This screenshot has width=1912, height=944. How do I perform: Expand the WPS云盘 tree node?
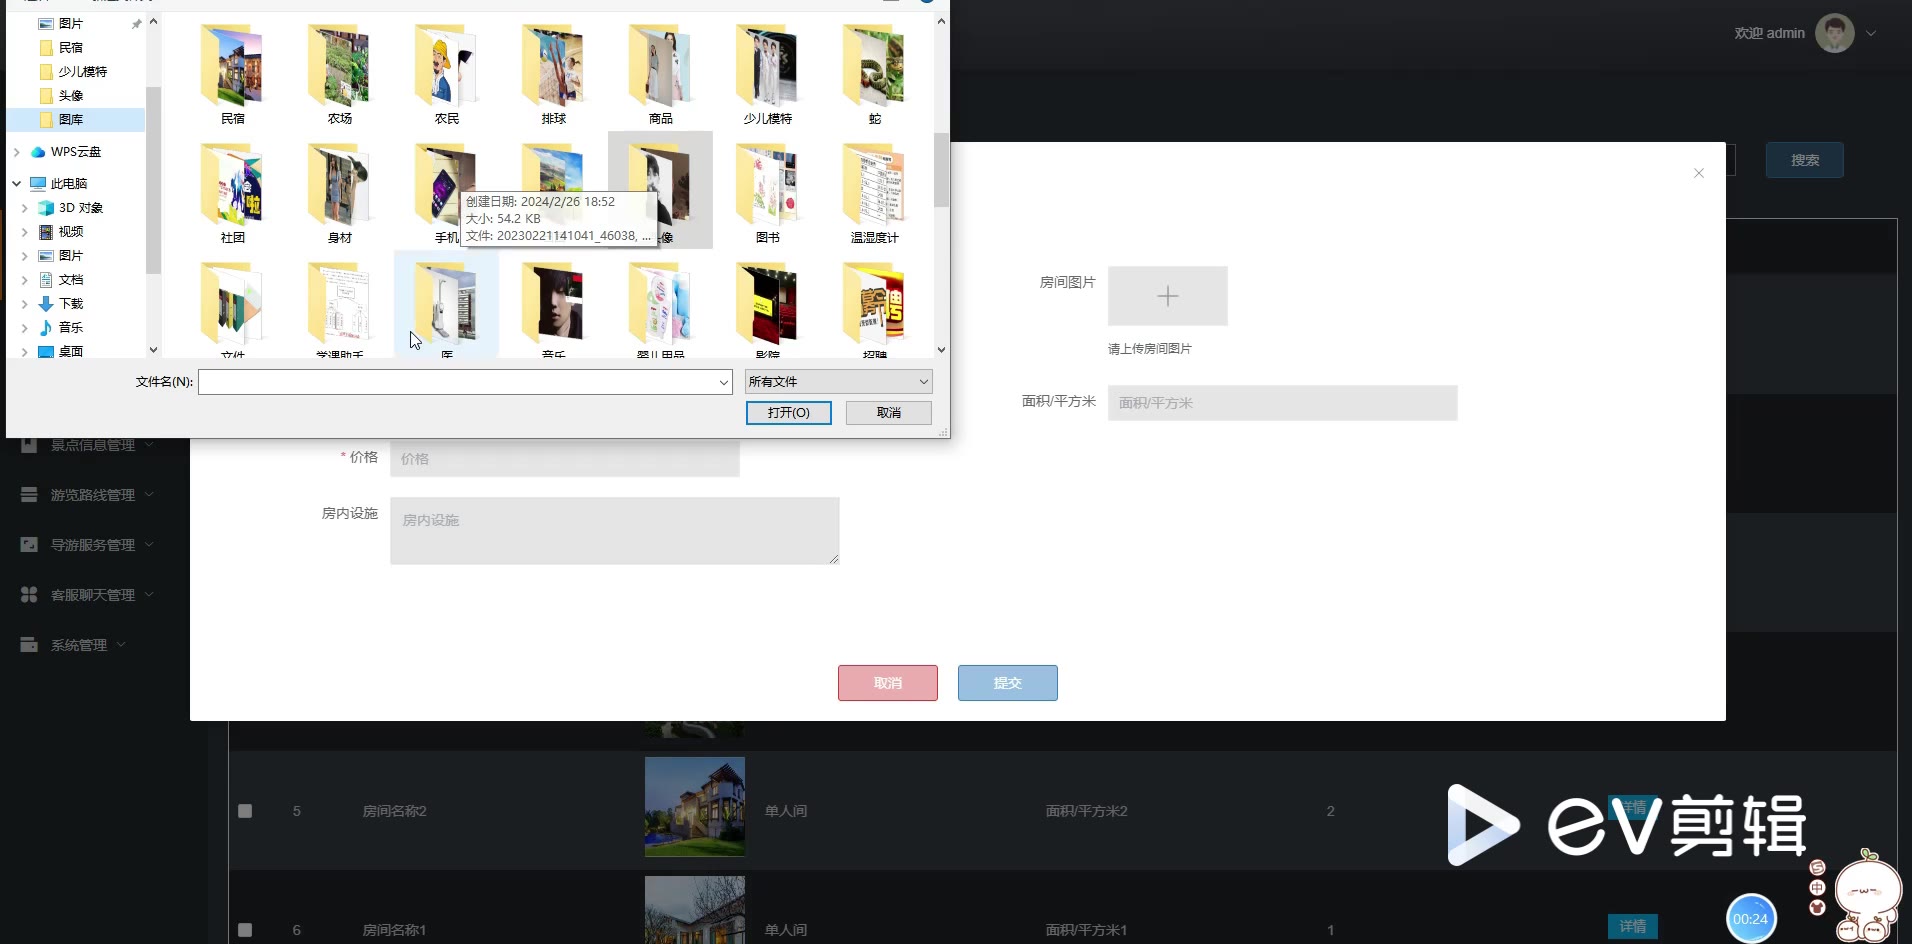(x=16, y=152)
